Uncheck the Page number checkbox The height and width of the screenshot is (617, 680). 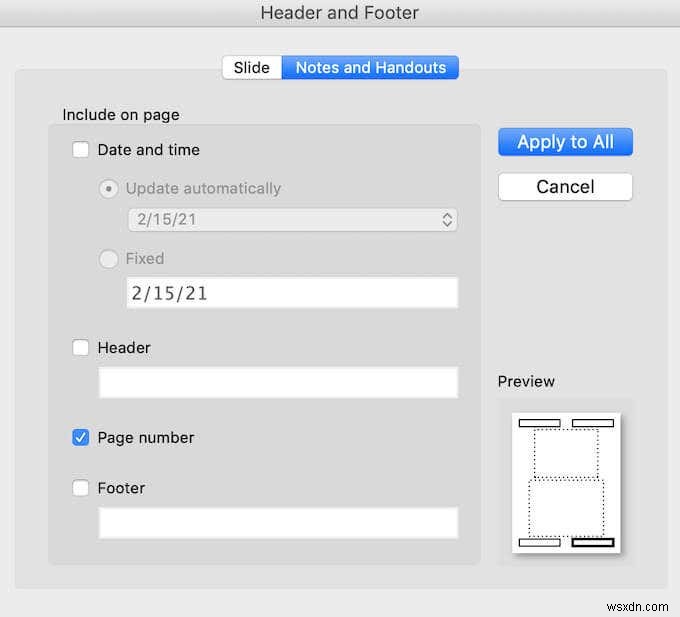(x=81, y=437)
